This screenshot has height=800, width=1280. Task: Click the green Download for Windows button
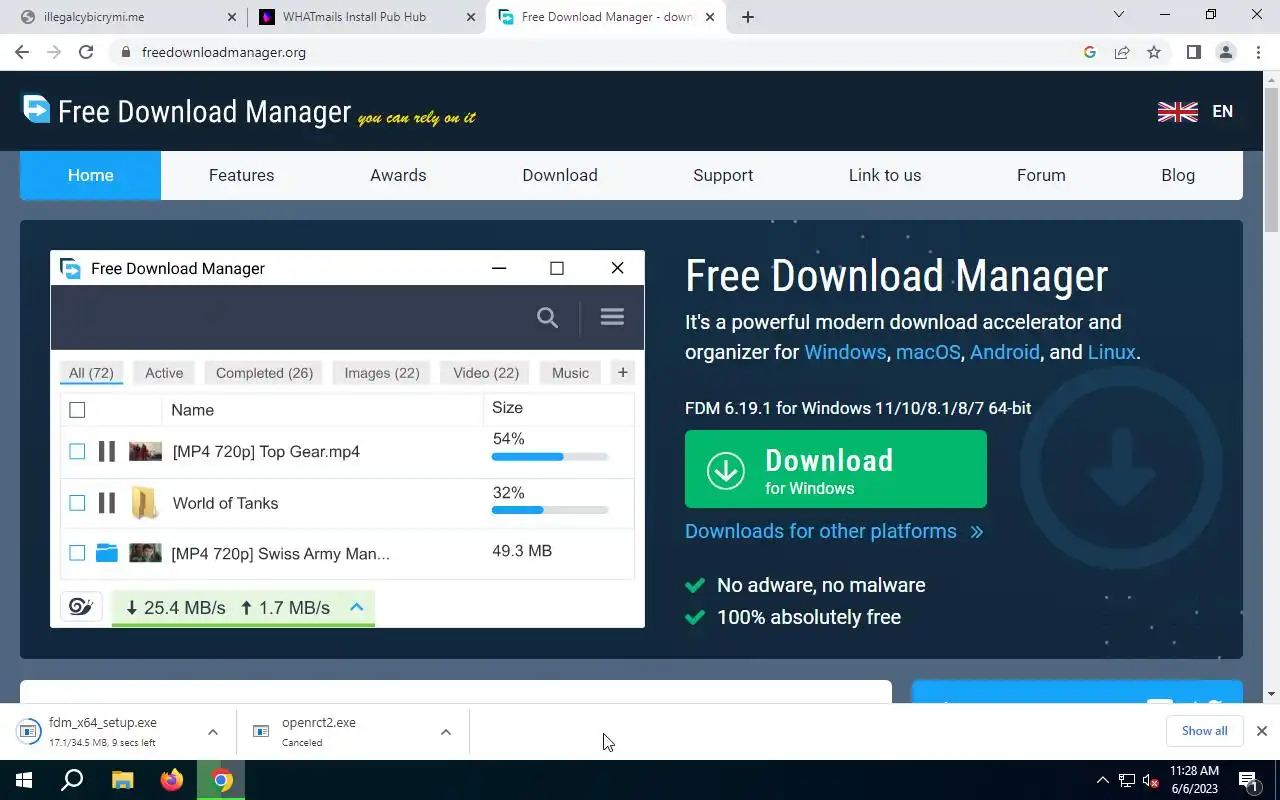(836, 469)
